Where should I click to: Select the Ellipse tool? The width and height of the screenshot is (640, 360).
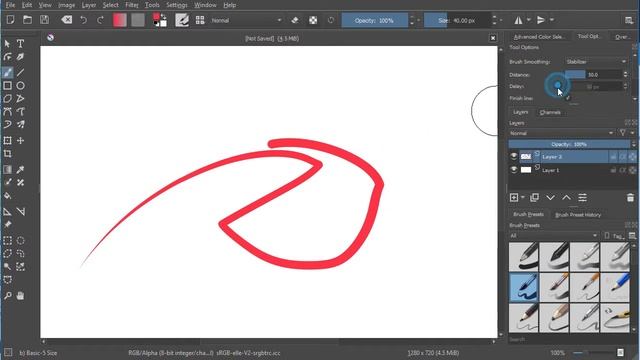[x=20, y=86]
